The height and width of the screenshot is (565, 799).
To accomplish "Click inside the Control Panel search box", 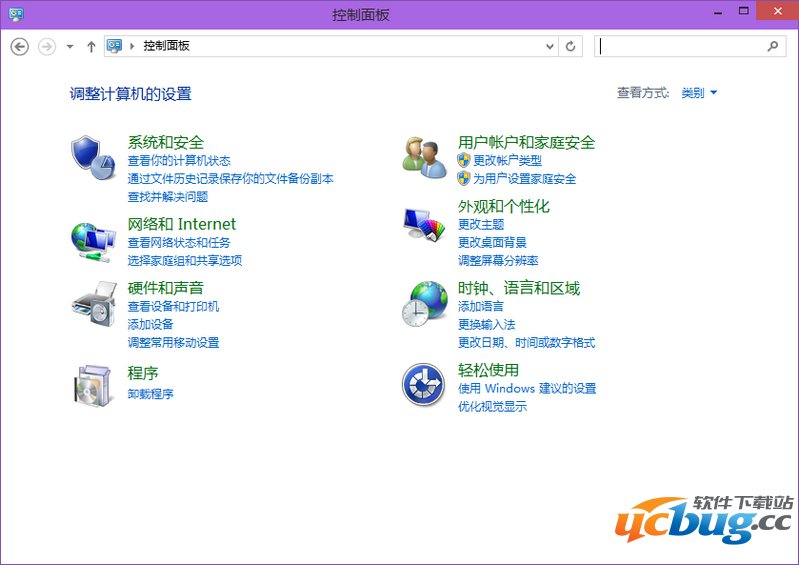I will (x=680, y=46).
